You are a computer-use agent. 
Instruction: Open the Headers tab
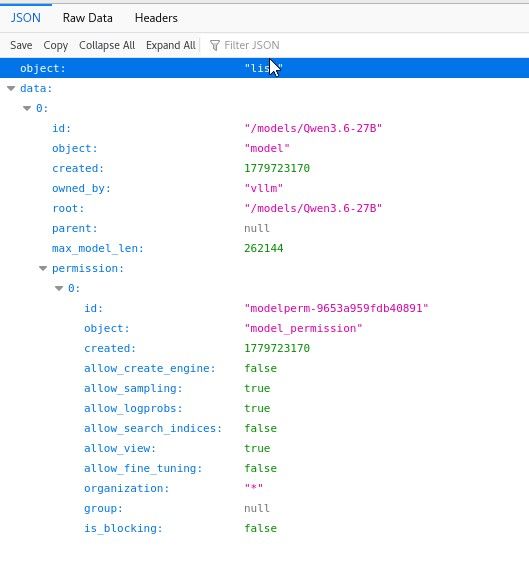(x=156, y=18)
